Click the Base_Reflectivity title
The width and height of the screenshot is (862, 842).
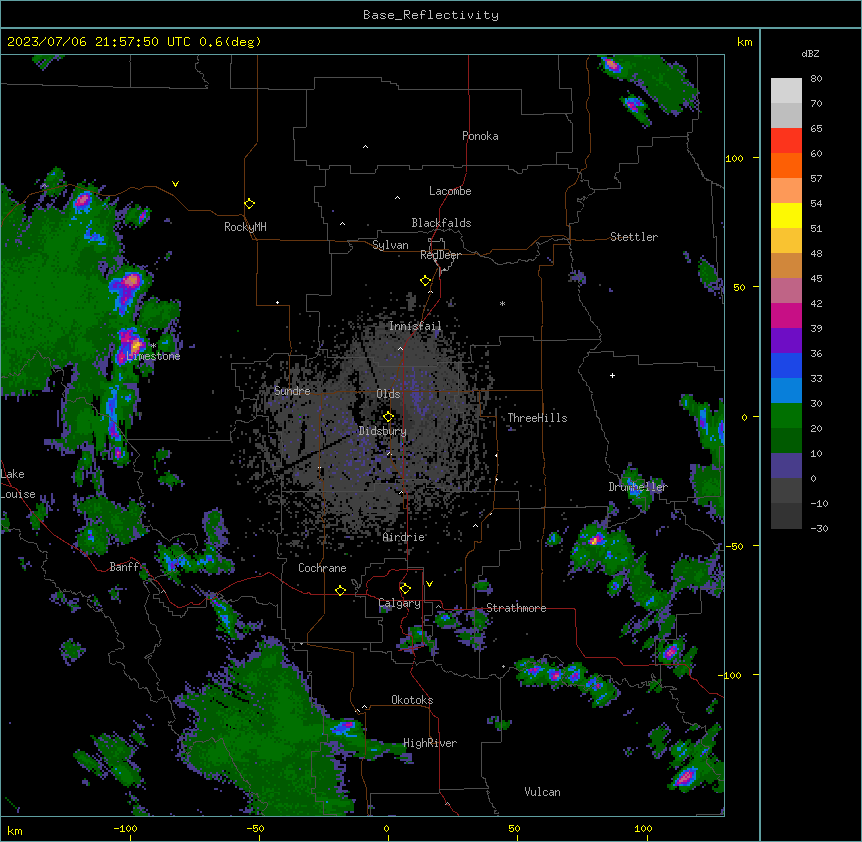point(431,15)
